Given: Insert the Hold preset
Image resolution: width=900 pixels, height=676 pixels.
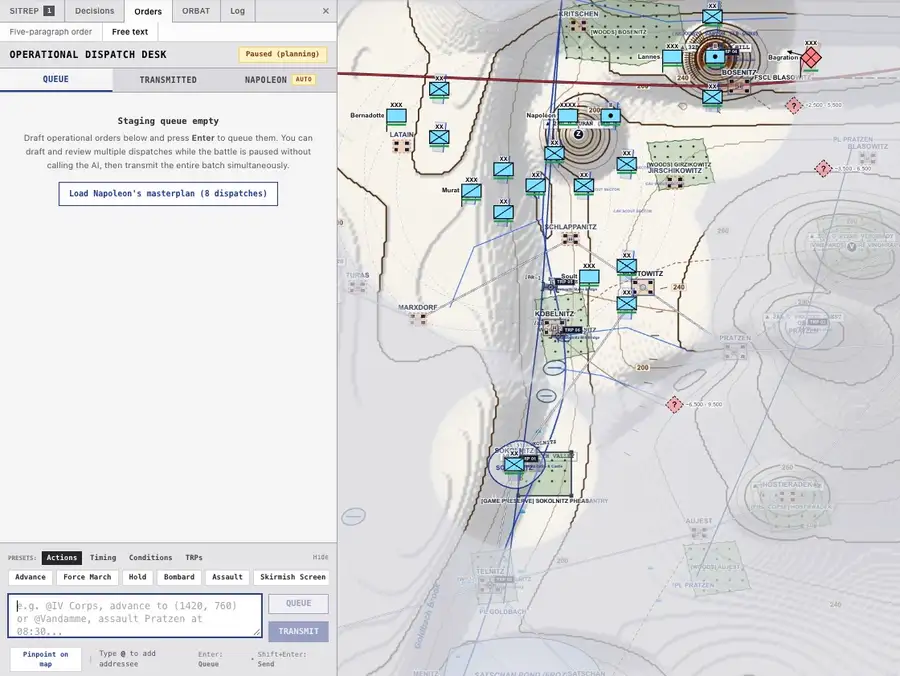Looking at the screenshot, I should pyautogui.click(x=137, y=577).
